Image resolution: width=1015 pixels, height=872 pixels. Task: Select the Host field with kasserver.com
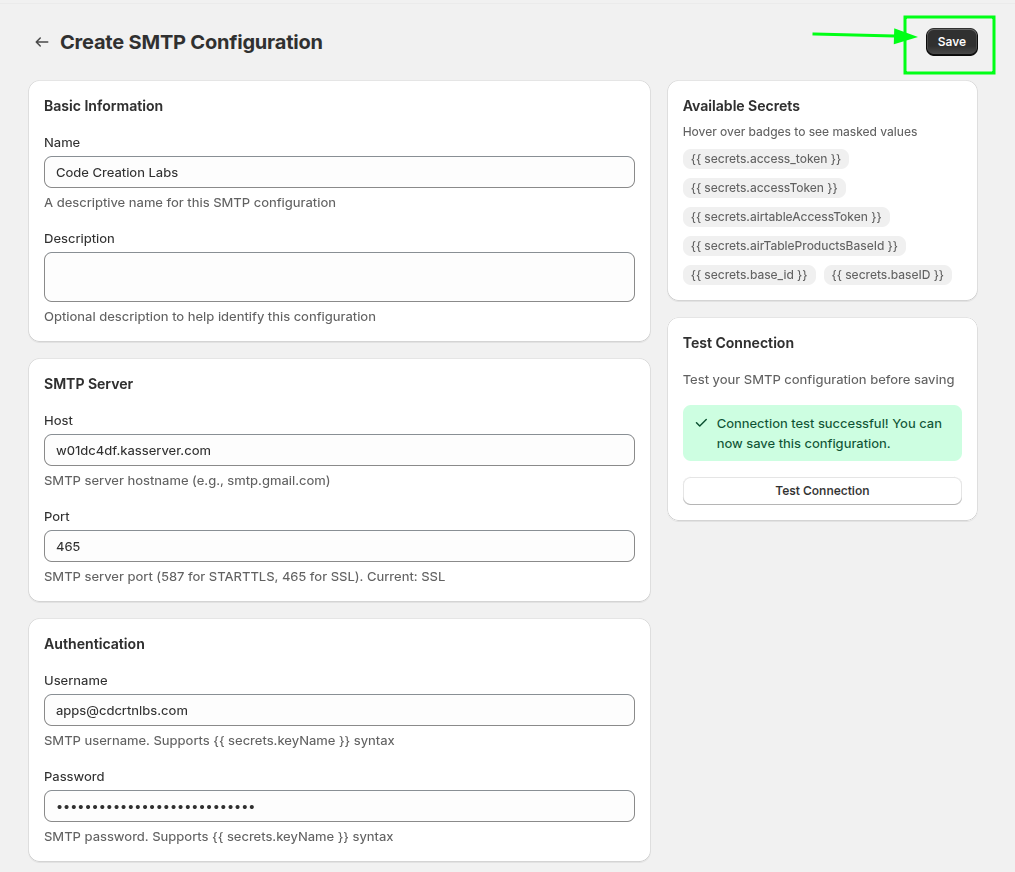click(339, 450)
